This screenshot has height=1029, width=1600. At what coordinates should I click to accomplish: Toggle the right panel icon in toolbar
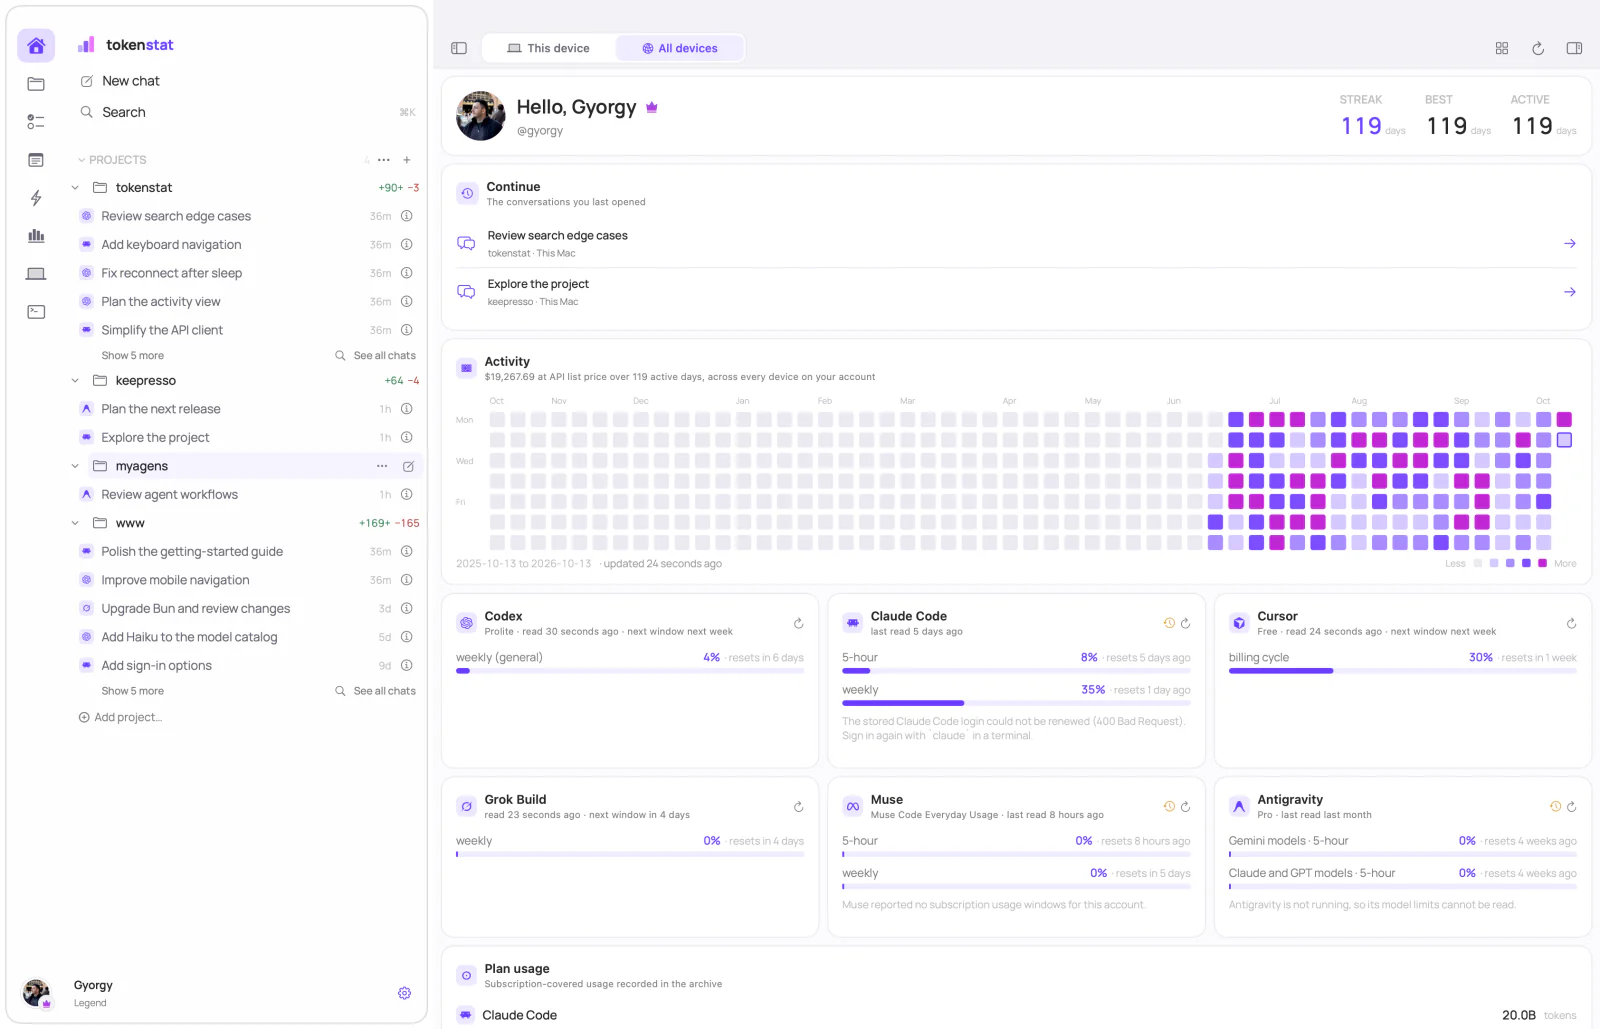1574,48
